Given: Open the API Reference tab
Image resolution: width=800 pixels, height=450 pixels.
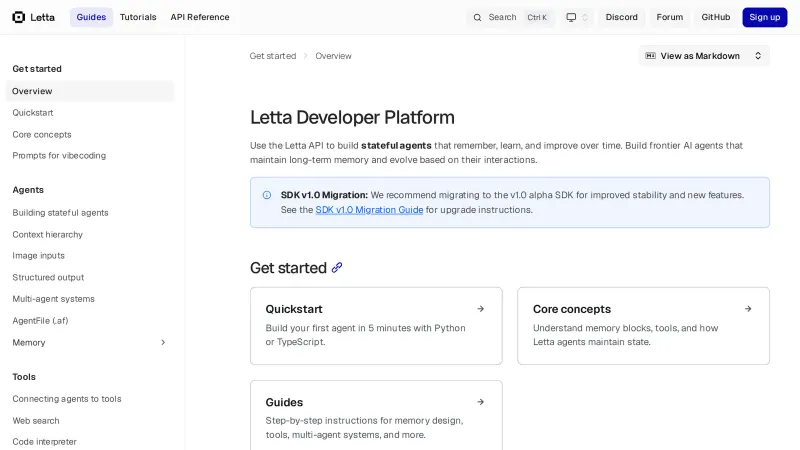Looking at the screenshot, I should click(x=200, y=17).
